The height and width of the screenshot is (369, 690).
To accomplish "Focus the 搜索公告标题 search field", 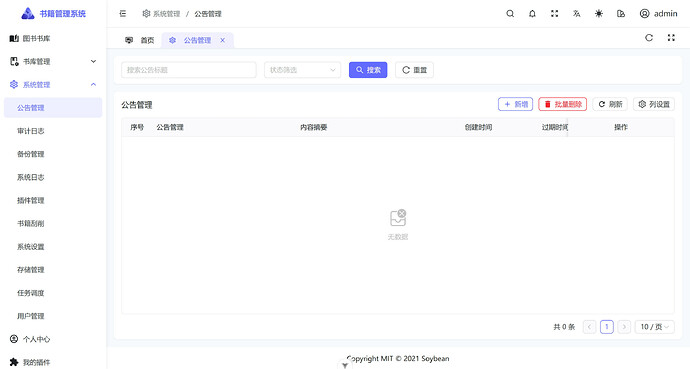I will 189,70.
